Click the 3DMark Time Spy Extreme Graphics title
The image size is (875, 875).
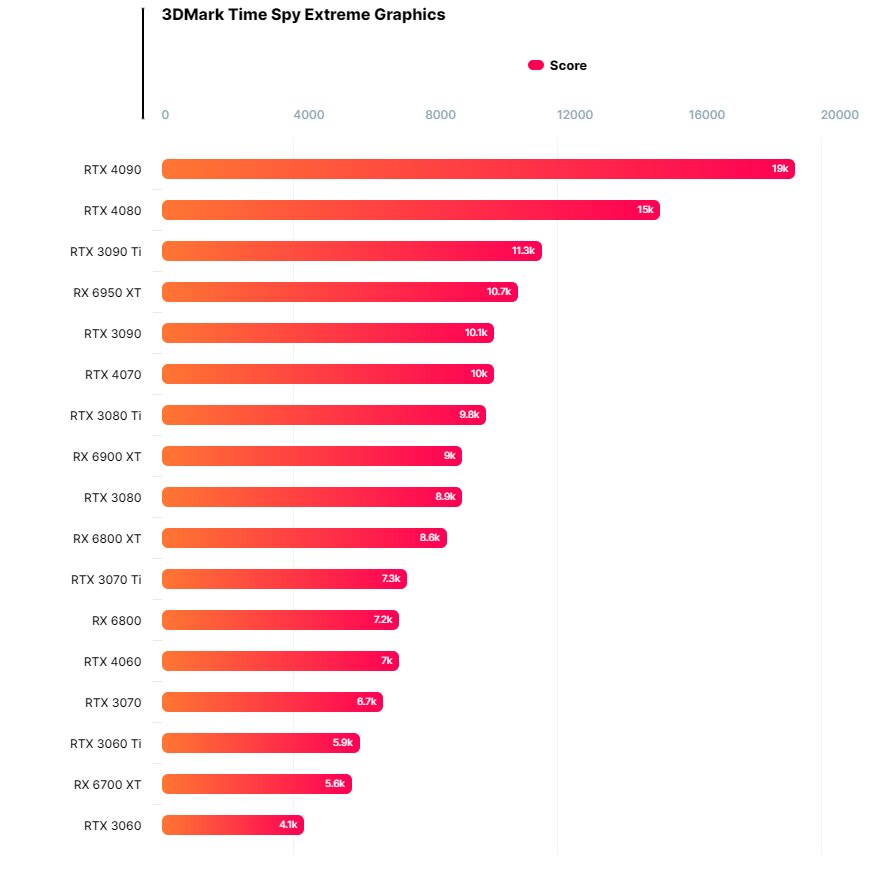click(304, 15)
